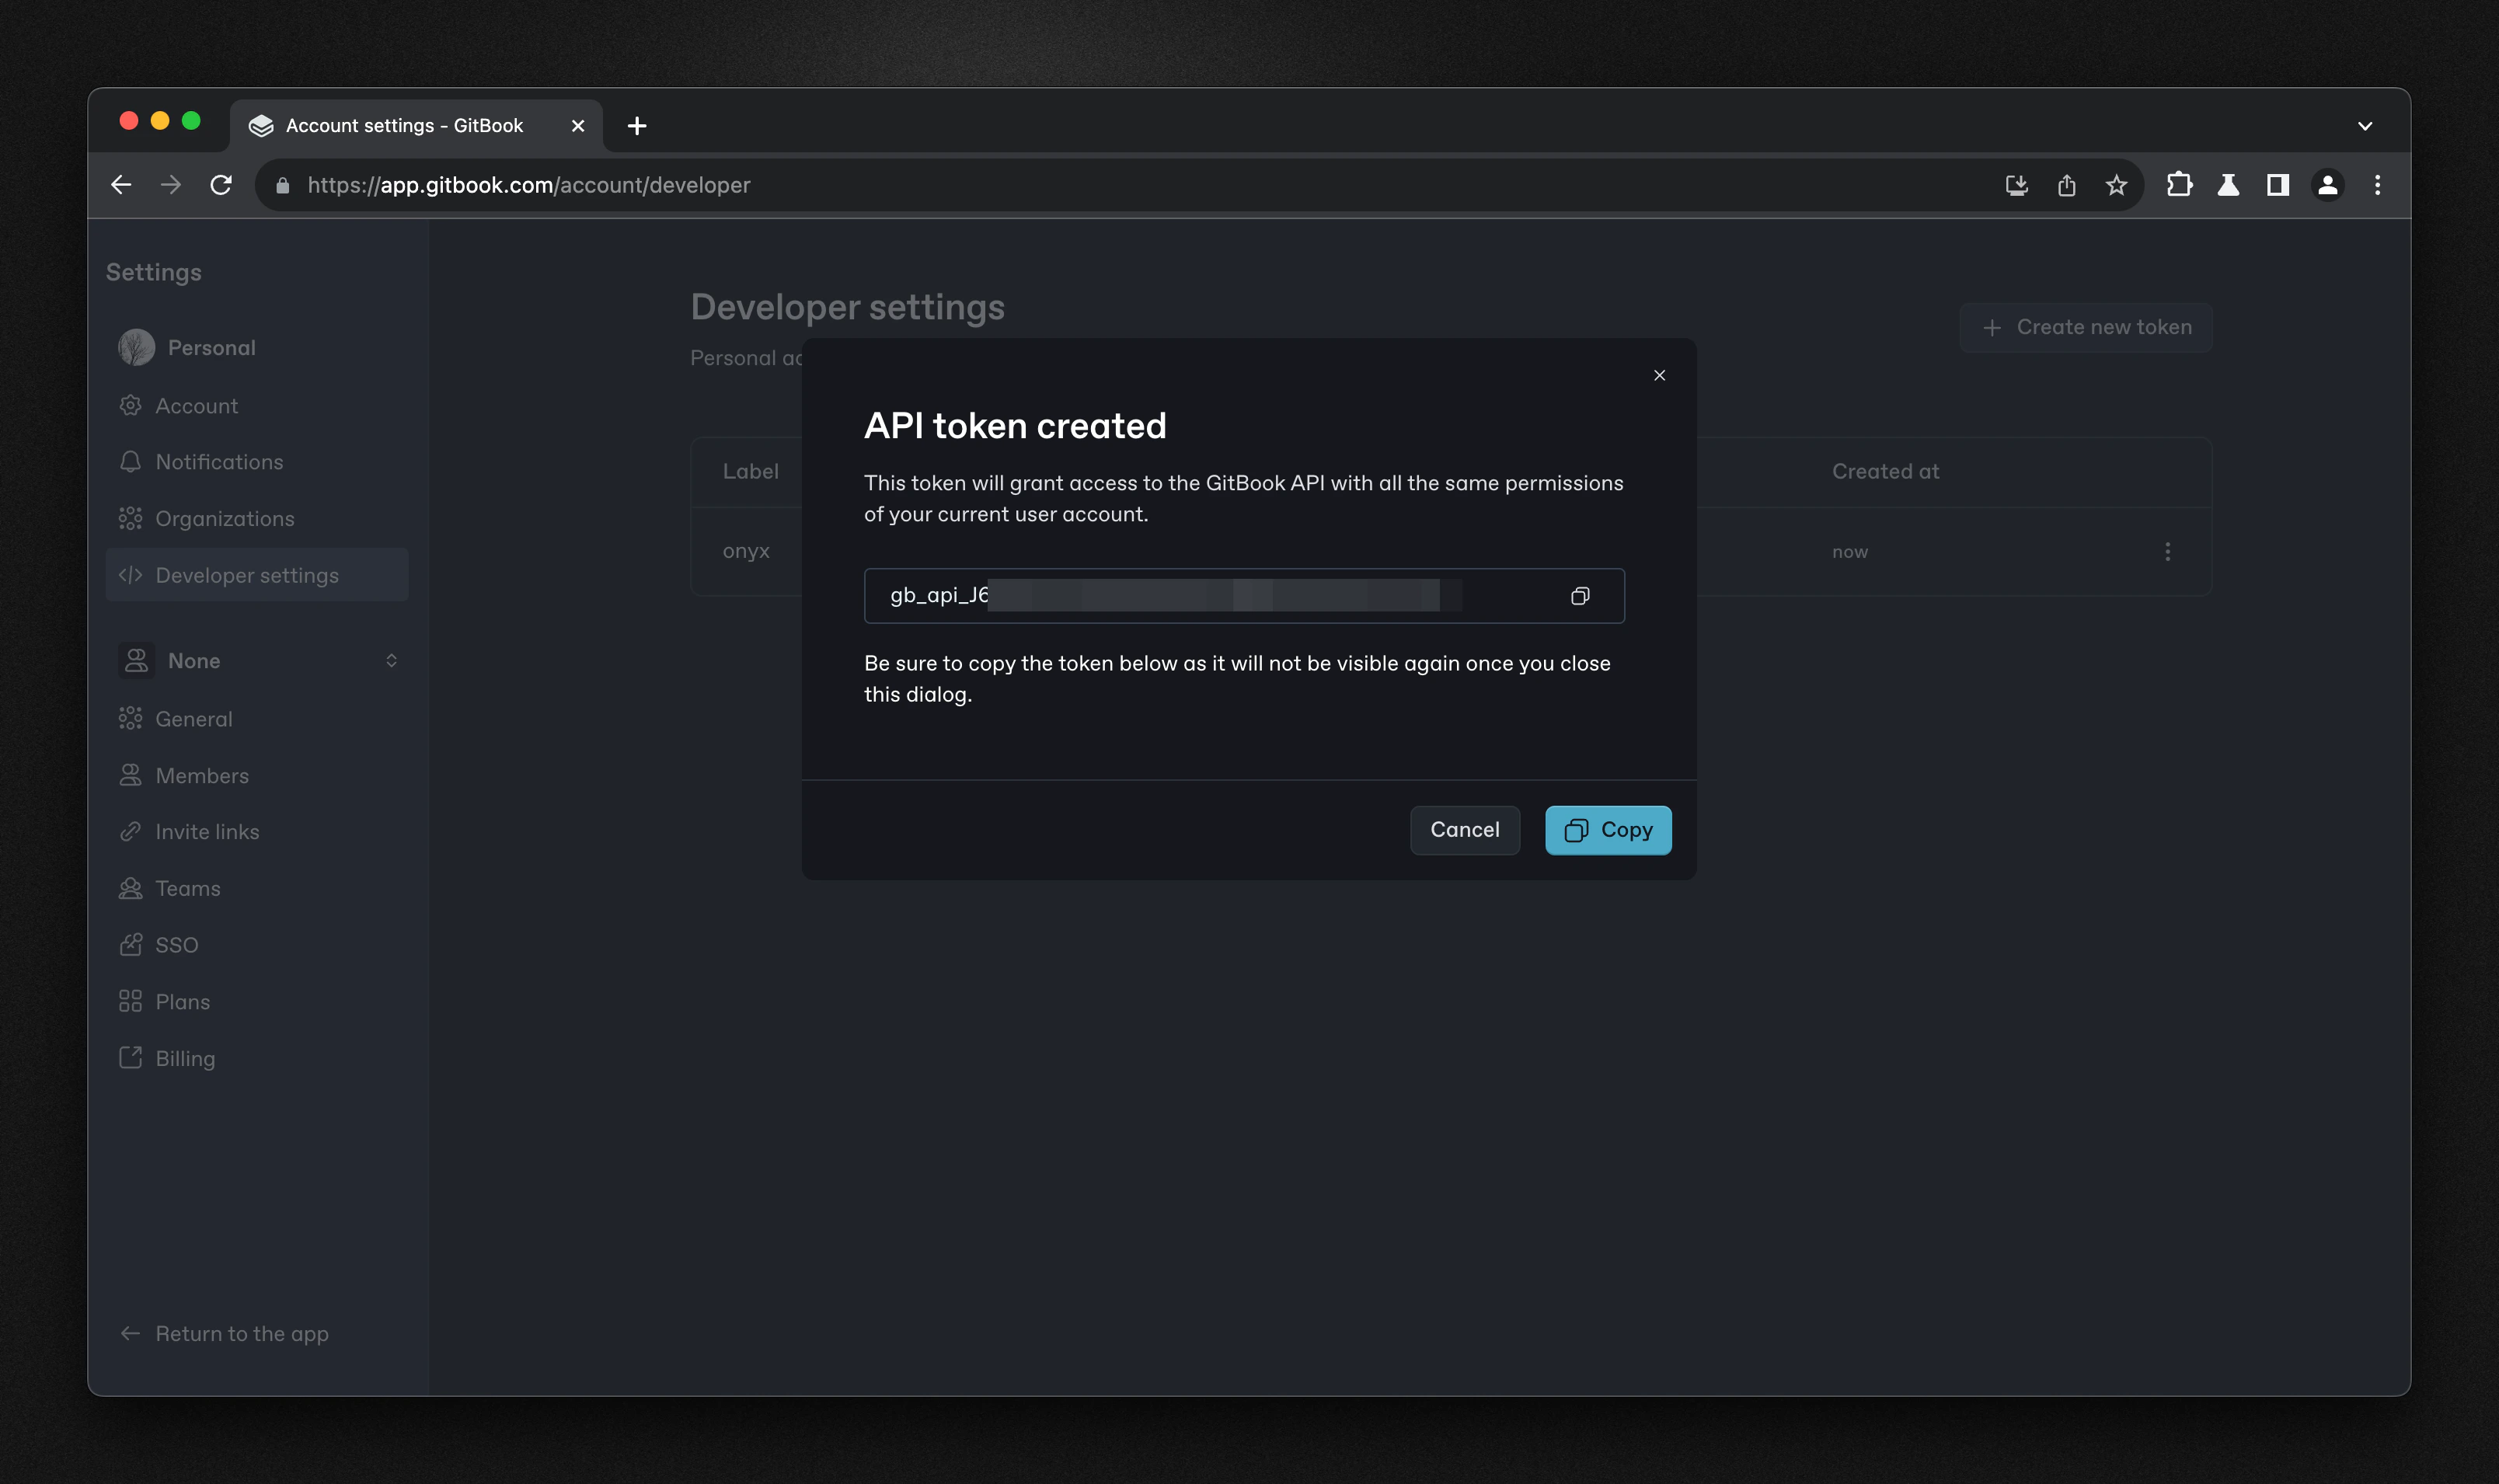Viewport: 2499px width, 1484px height.
Task: Select the Billing sidebar item
Action: pos(184,1057)
